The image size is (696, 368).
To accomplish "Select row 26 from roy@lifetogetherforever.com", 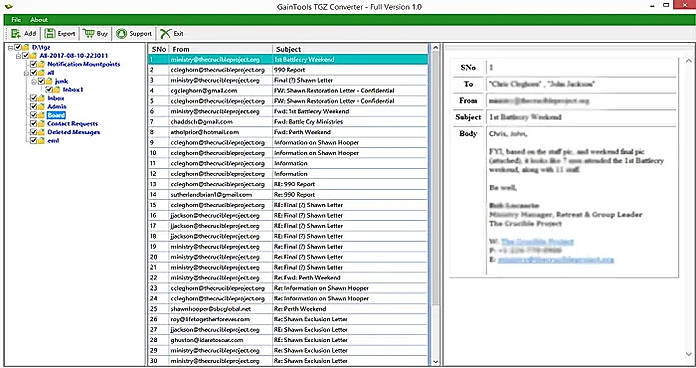I will [288, 319].
